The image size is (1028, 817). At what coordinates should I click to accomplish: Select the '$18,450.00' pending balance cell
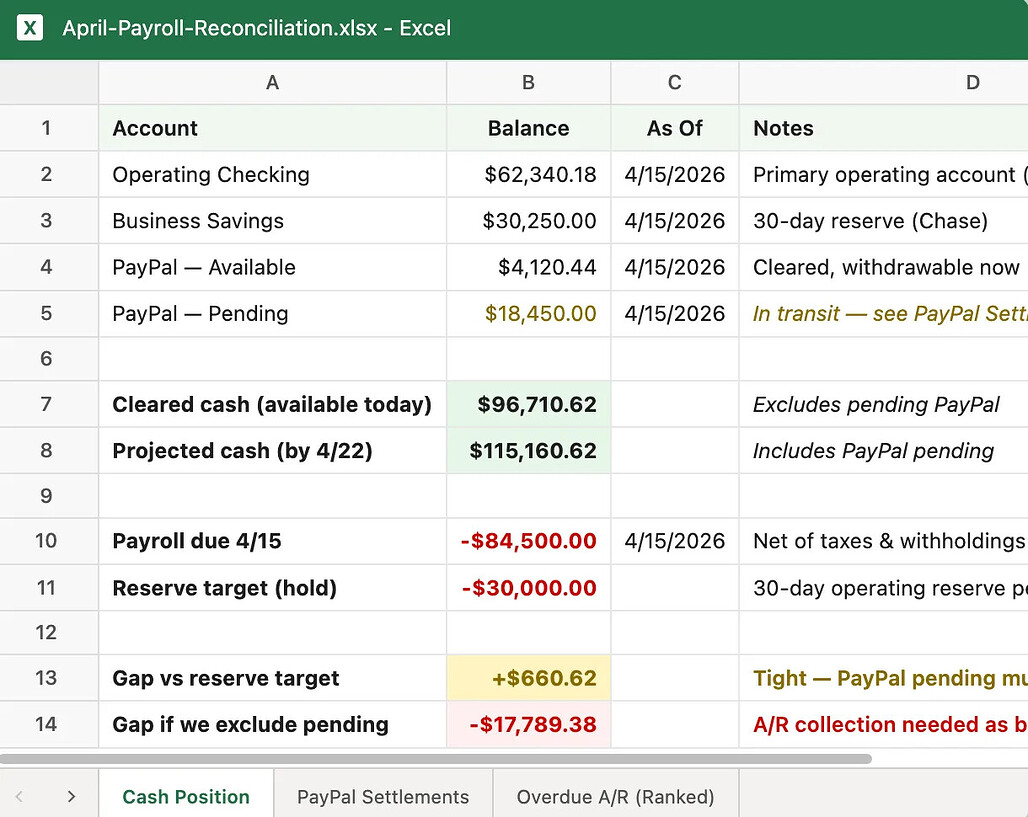[528, 313]
